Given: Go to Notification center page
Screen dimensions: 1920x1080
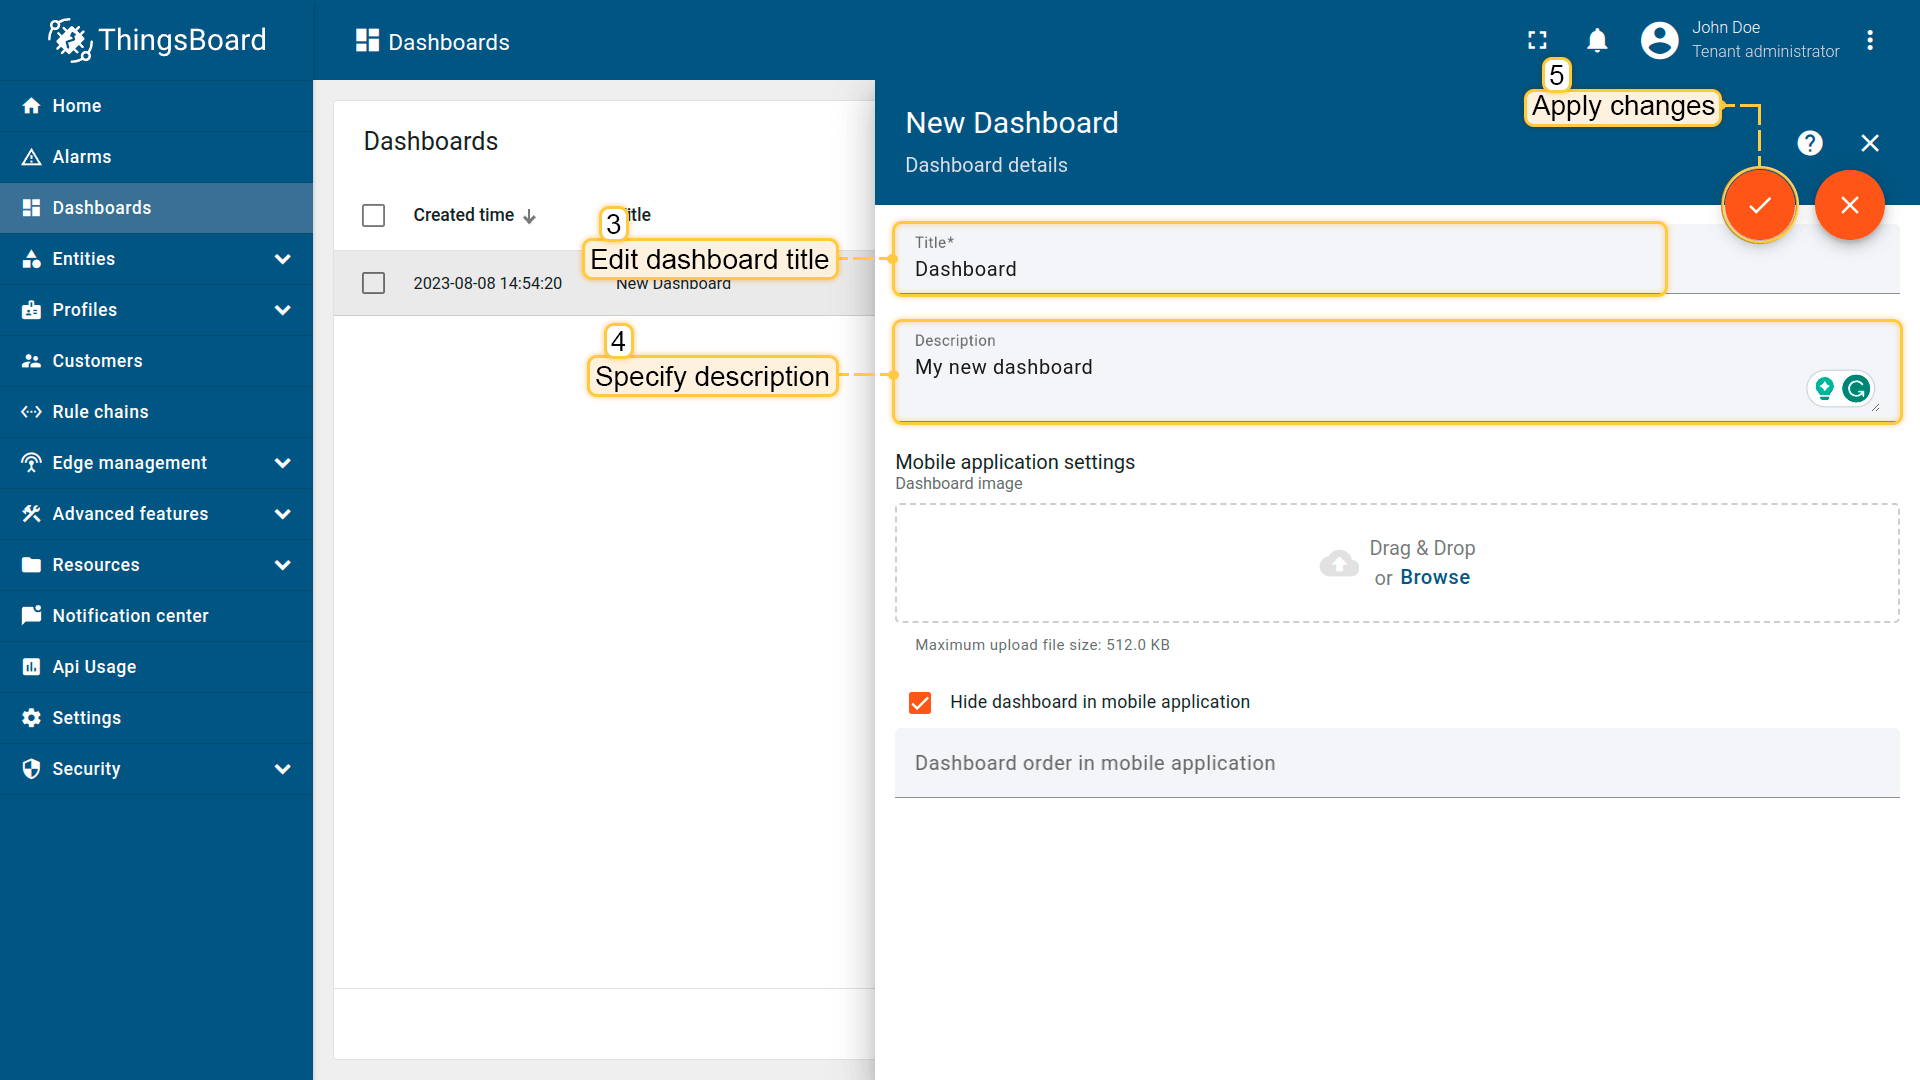Looking at the screenshot, I should [130, 616].
